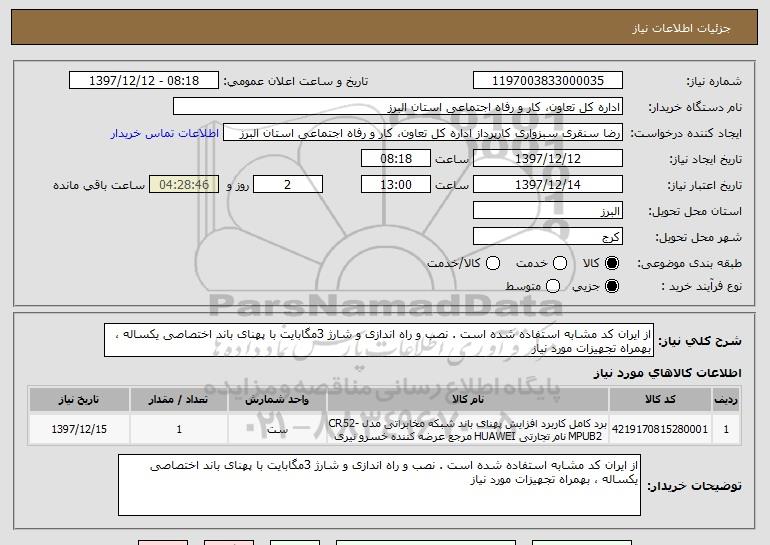Click the ردیف column header
Viewport: 770px width, 545px height.
click(726, 400)
